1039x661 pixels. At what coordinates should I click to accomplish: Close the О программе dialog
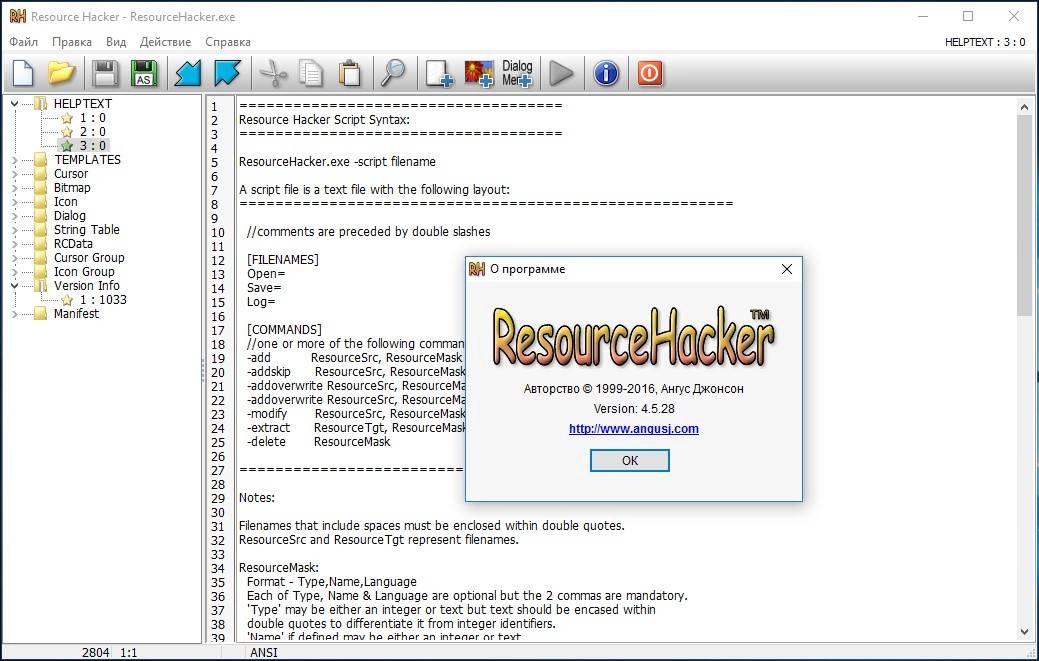(x=787, y=269)
